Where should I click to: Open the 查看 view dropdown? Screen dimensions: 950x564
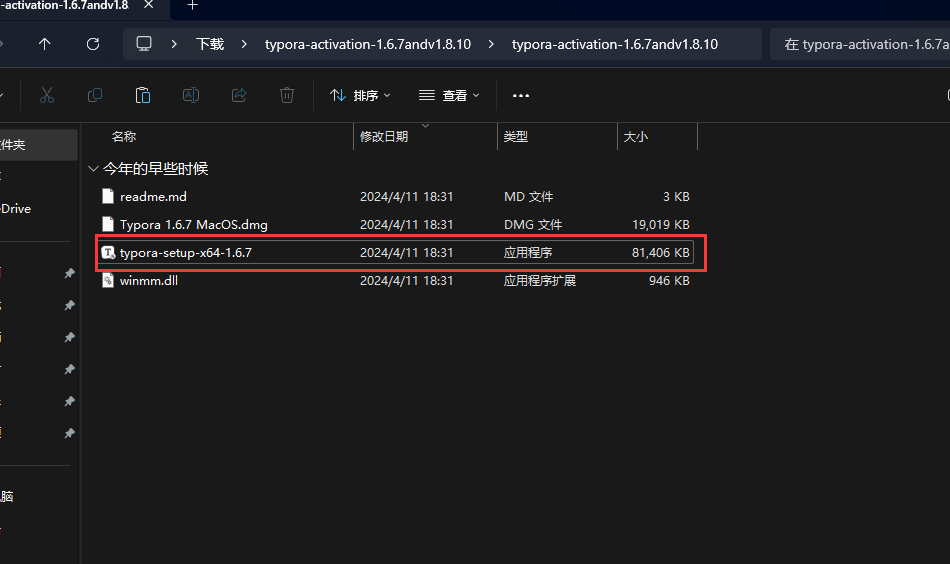tap(449, 95)
